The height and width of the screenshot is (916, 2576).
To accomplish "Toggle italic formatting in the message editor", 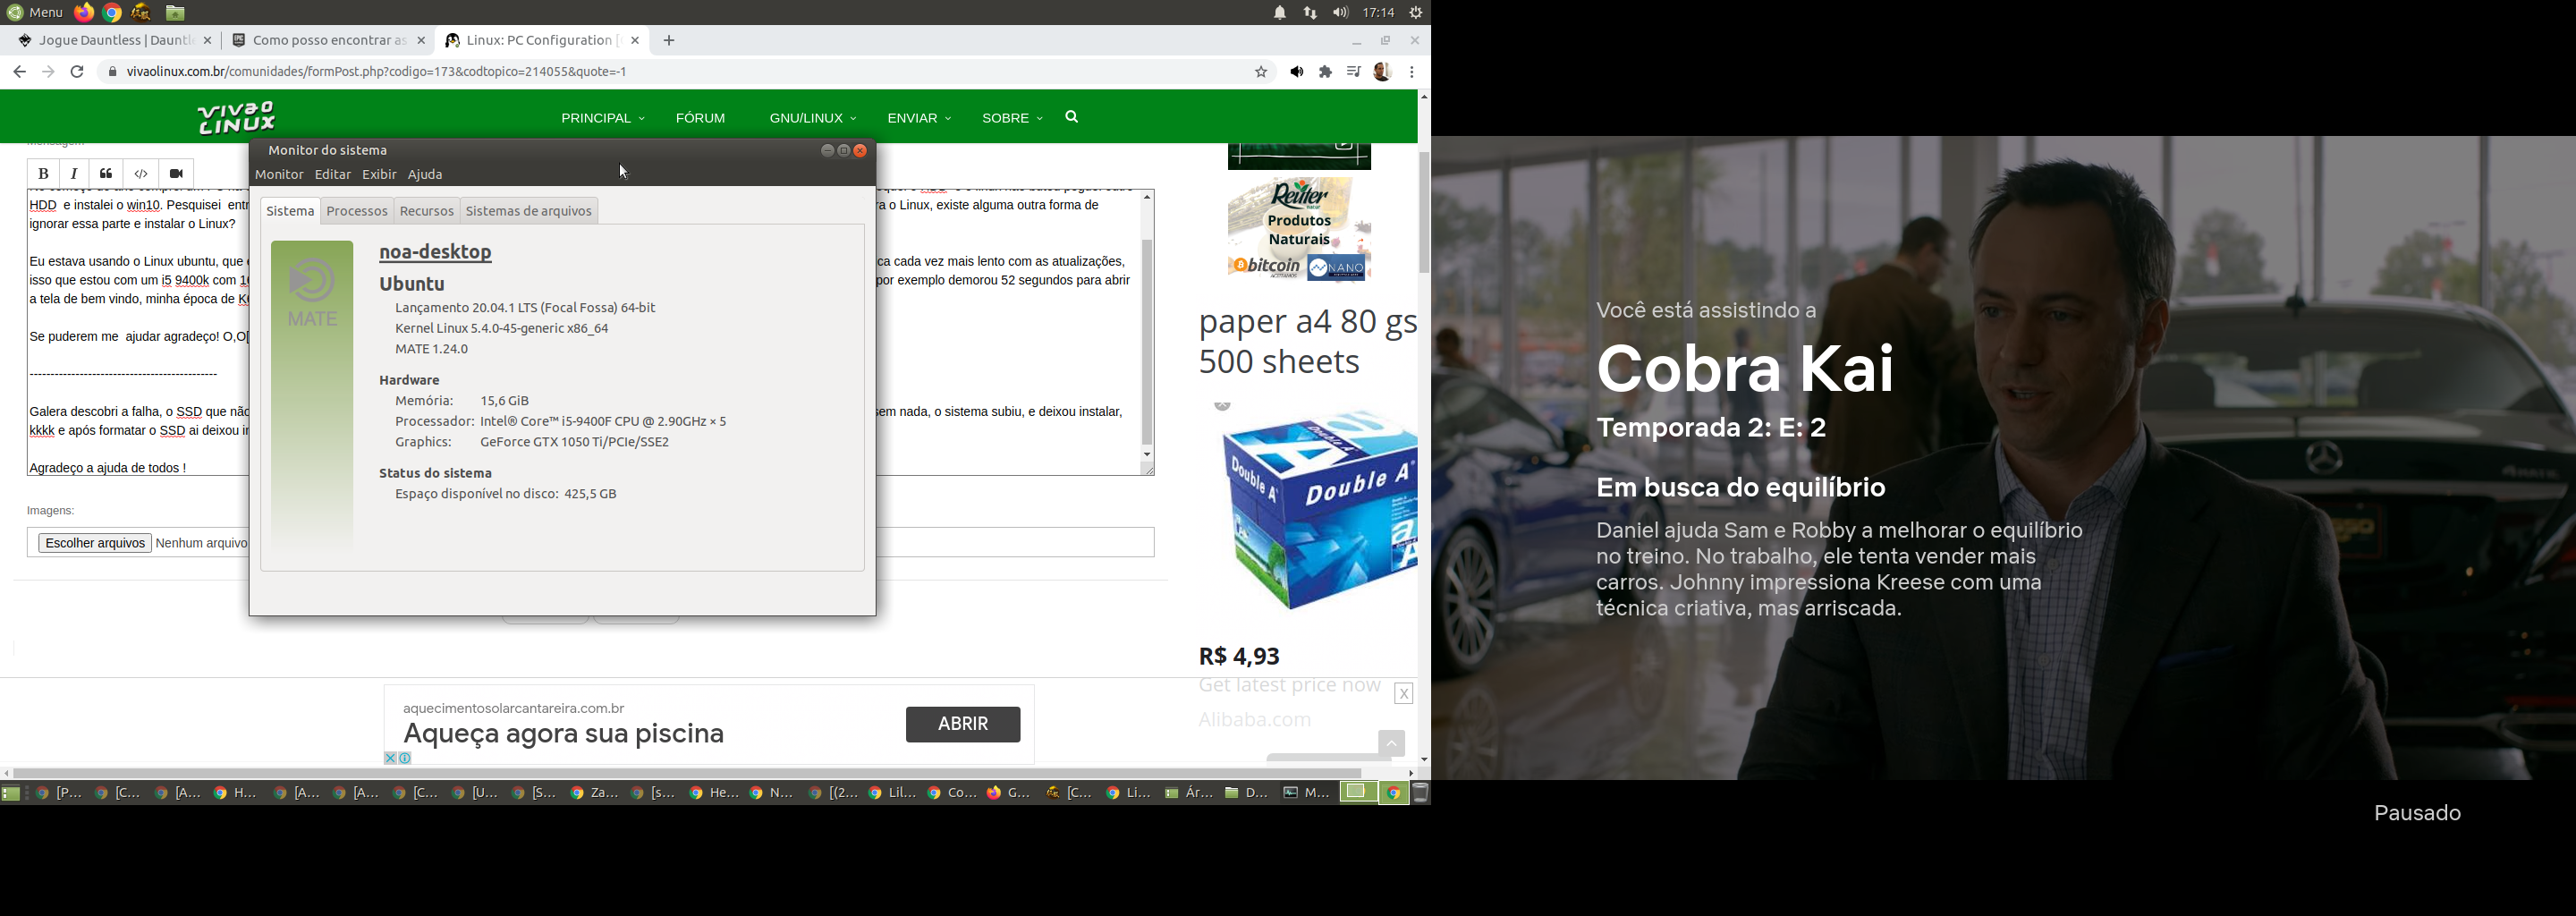I will (74, 174).
